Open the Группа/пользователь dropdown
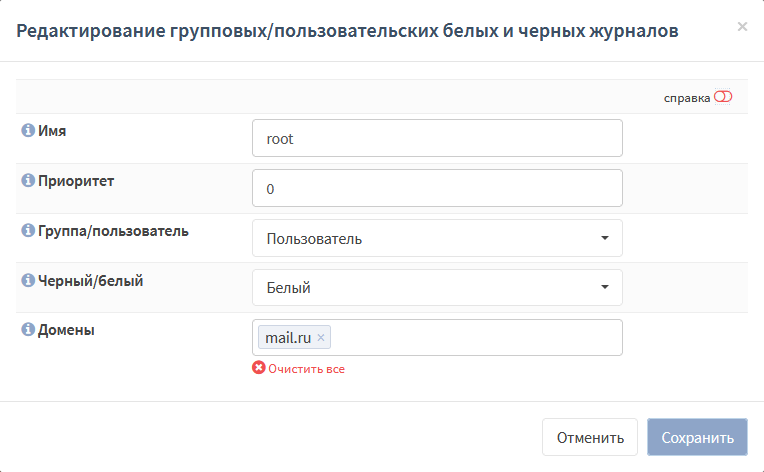Image resolution: width=764 pixels, height=472 pixels. pos(437,238)
